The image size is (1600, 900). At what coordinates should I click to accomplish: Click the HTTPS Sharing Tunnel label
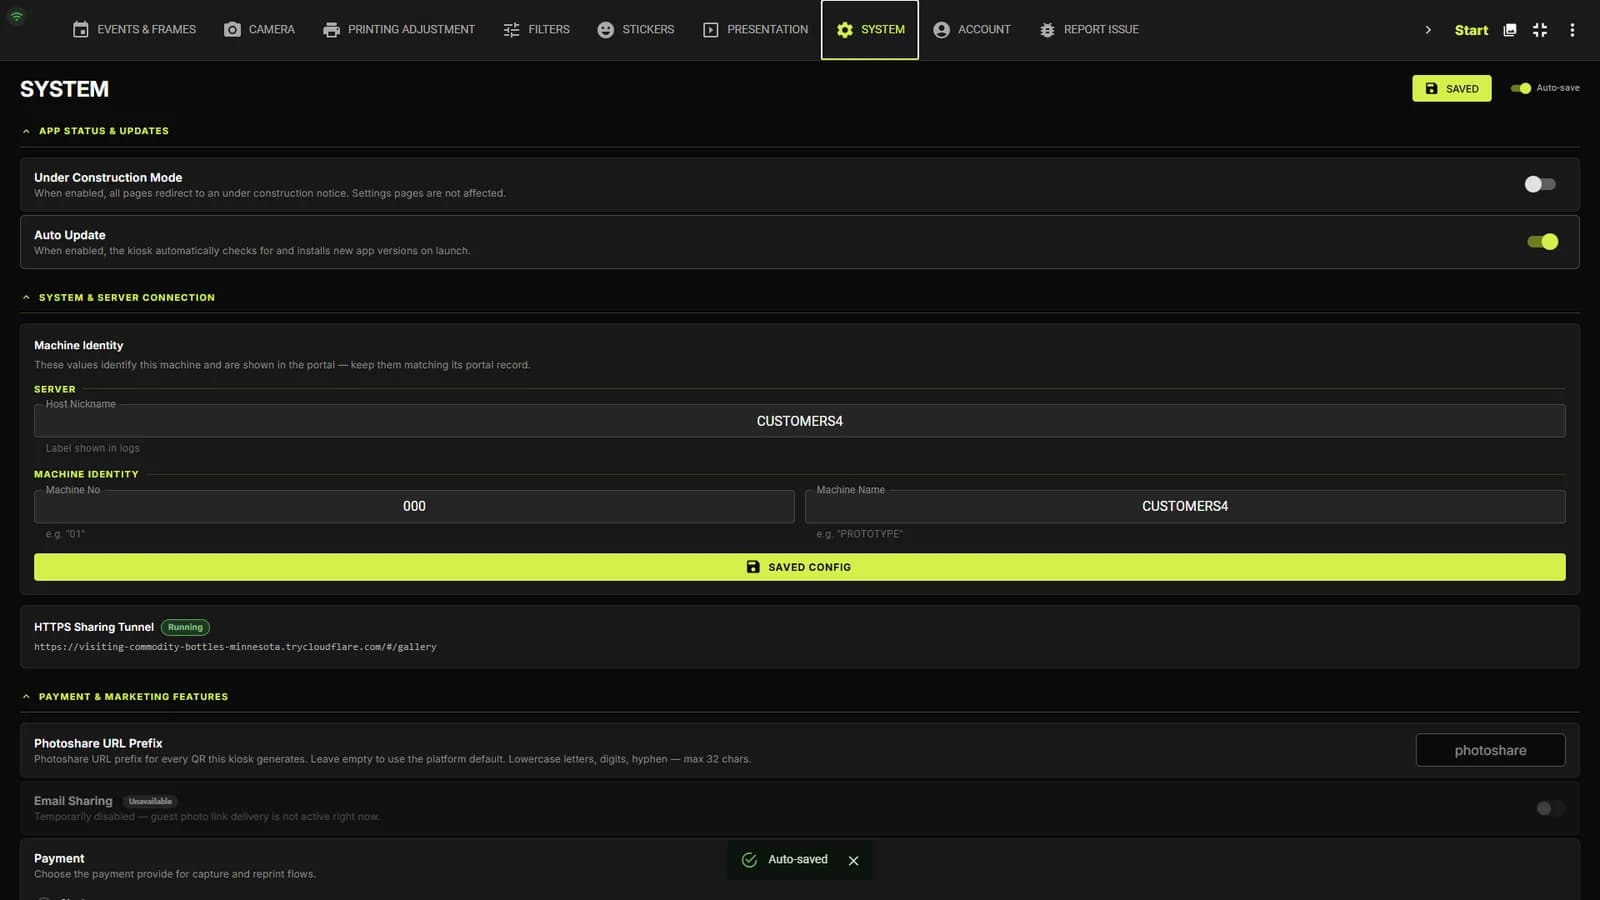pyautogui.click(x=94, y=627)
